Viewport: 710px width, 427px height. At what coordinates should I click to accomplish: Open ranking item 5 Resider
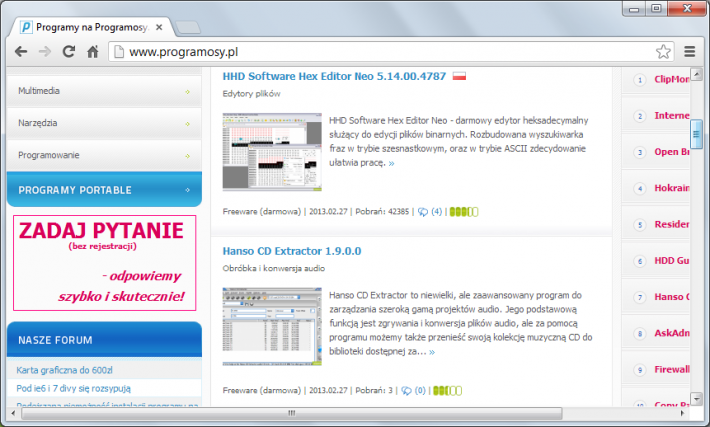click(x=672, y=224)
